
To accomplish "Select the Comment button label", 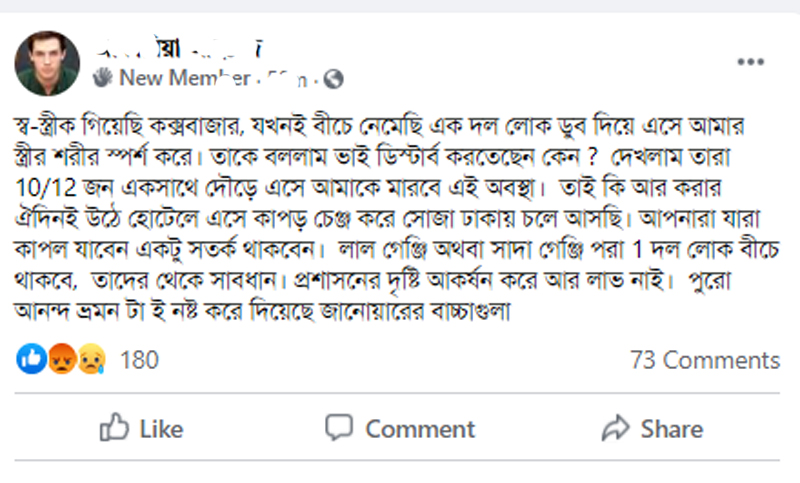I will click(x=420, y=429).
